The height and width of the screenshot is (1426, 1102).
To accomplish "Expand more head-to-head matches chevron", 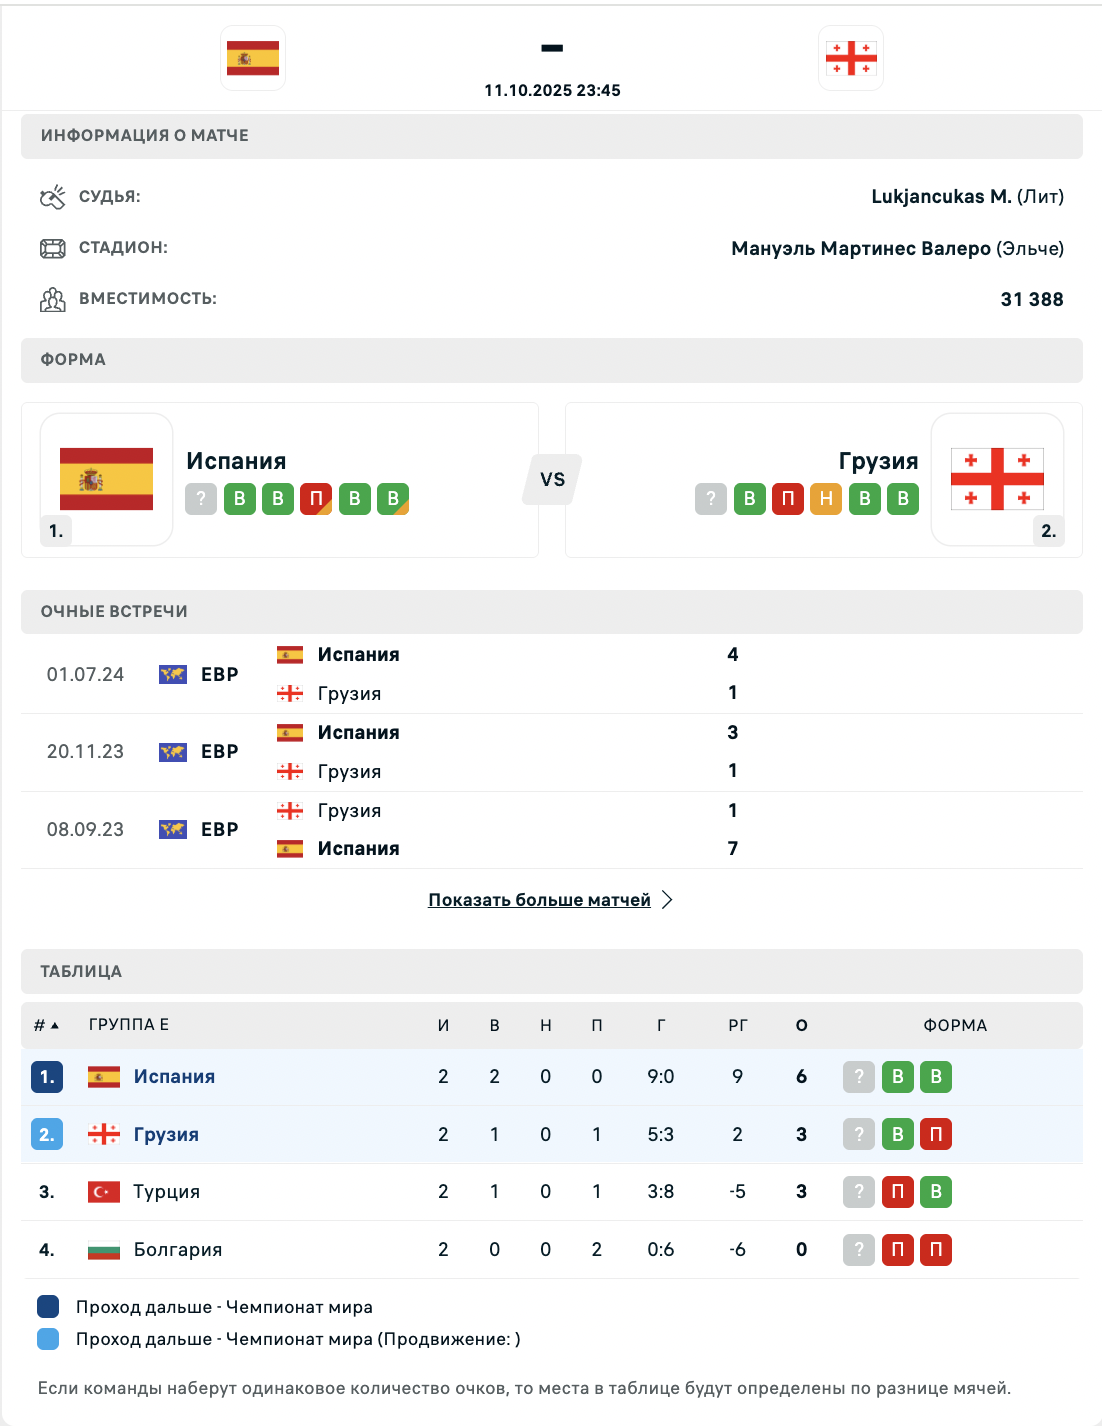I will (x=668, y=900).
